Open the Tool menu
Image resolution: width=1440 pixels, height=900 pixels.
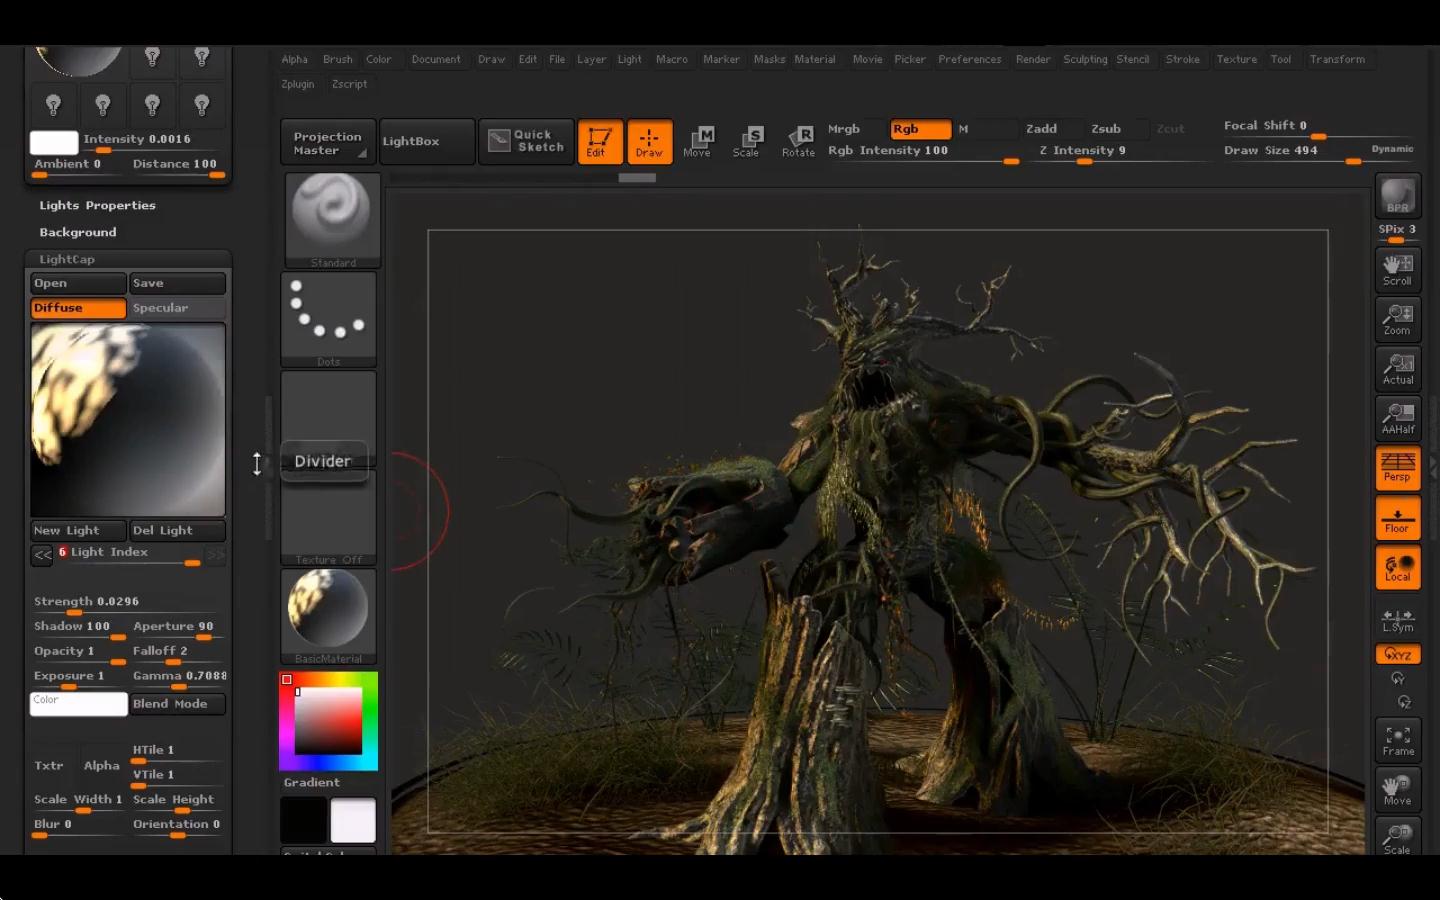(x=1281, y=59)
